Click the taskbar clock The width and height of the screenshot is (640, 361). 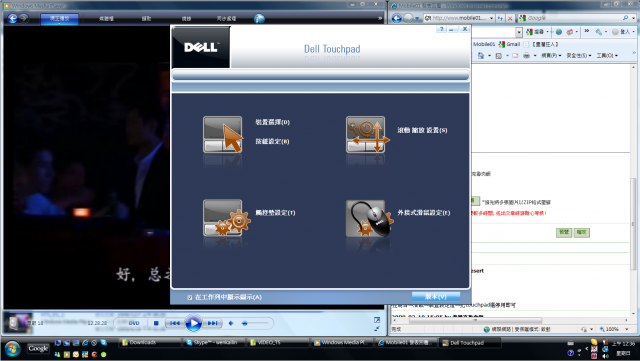coord(623,348)
